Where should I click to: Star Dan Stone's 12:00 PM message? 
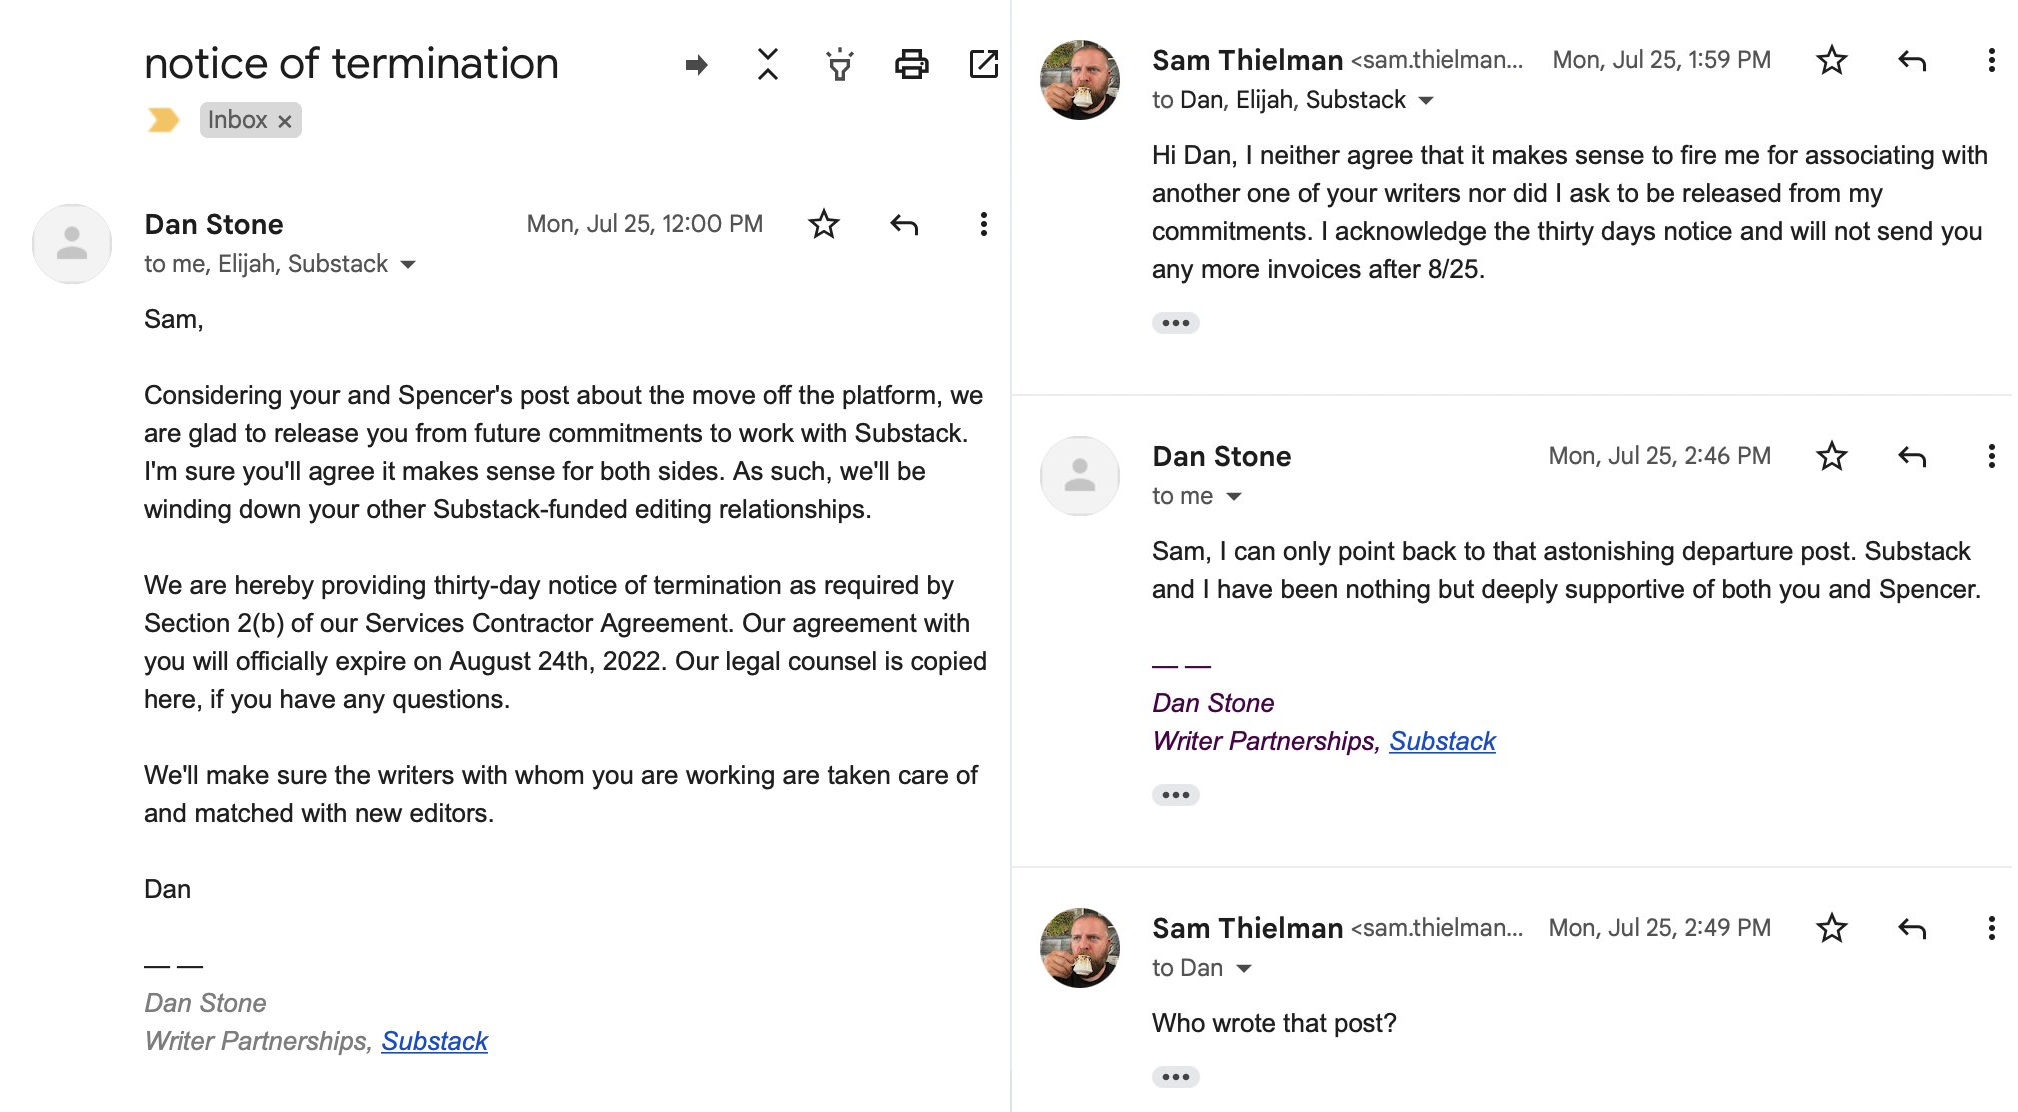coord(823,224)
